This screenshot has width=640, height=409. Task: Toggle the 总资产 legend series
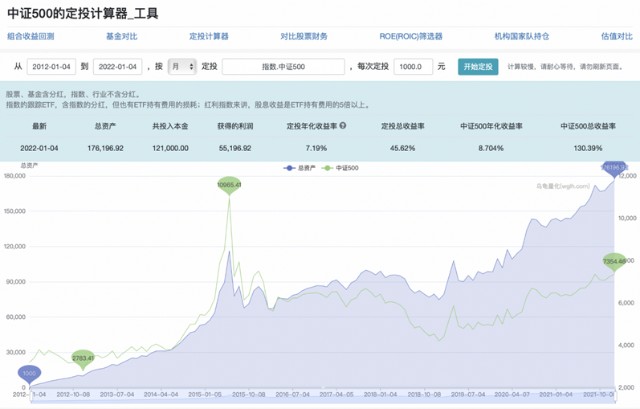(300, 168)
